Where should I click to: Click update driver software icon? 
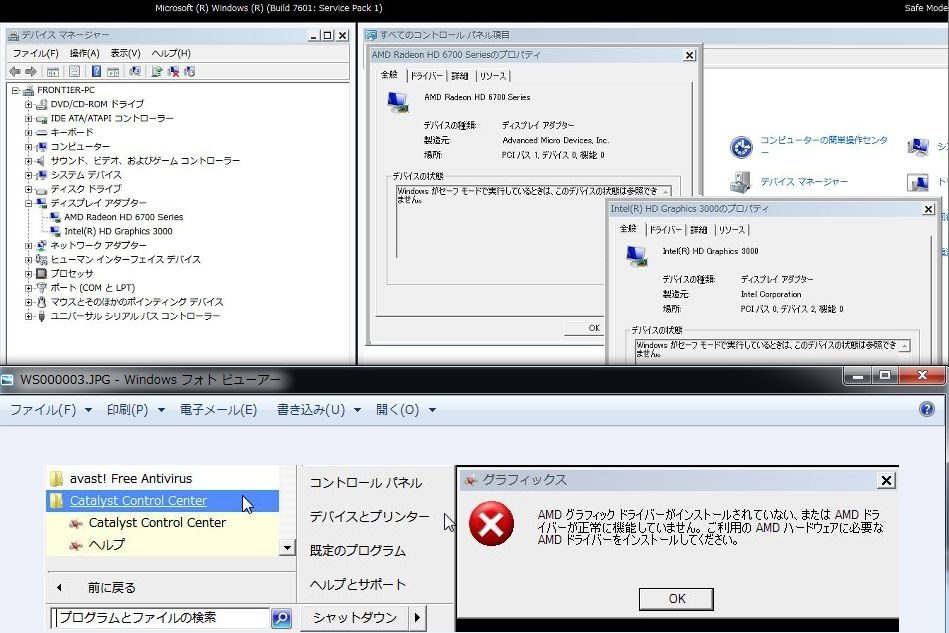157,71
